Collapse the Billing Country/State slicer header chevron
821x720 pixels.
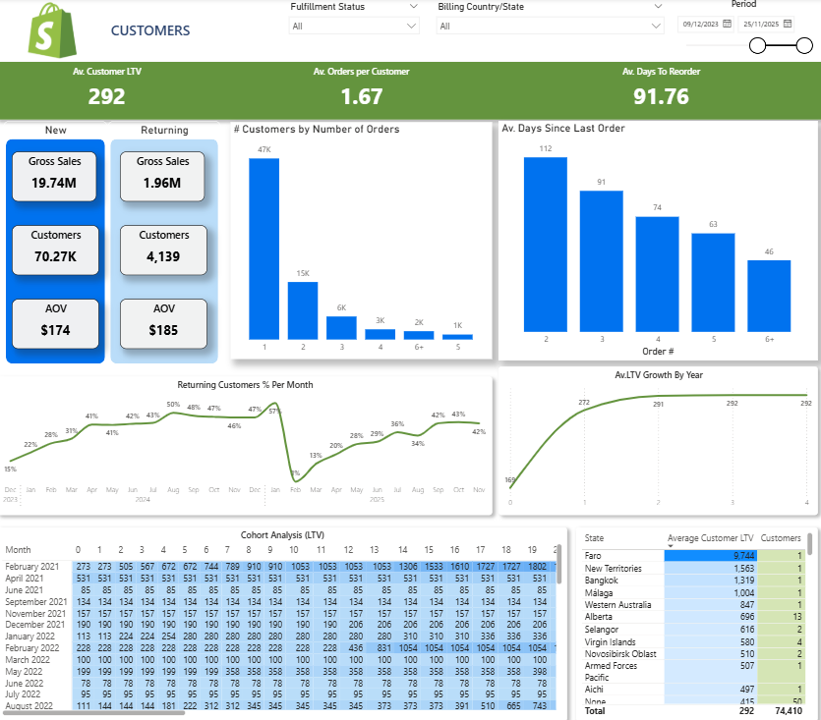click(x=658, y=6)
